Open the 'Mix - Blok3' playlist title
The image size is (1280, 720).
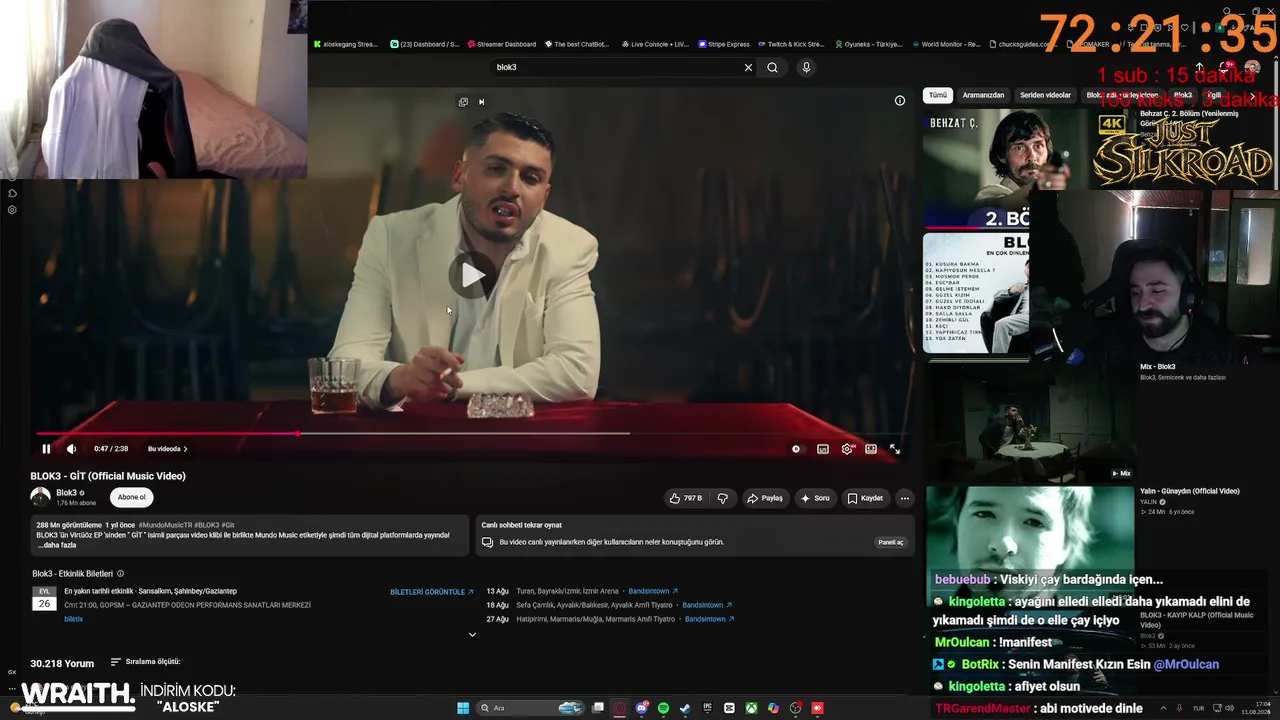point(1158,367)
